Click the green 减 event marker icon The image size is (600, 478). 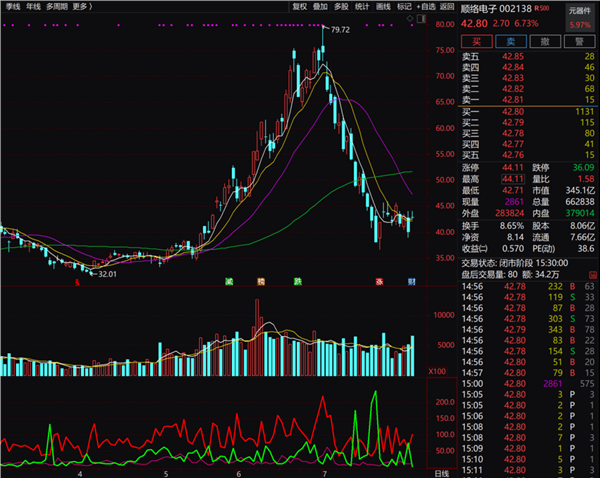click(x=229, y=282)
